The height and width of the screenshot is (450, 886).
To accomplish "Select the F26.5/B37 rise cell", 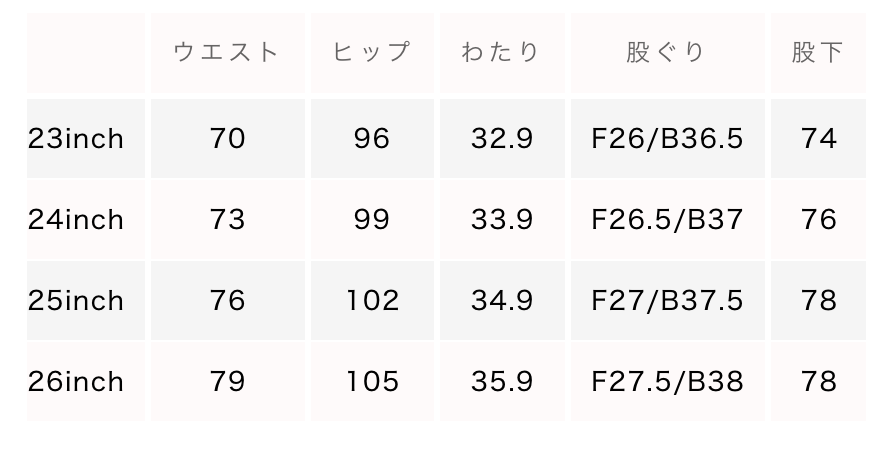I will pyautogui.click(x=667, y=220).
